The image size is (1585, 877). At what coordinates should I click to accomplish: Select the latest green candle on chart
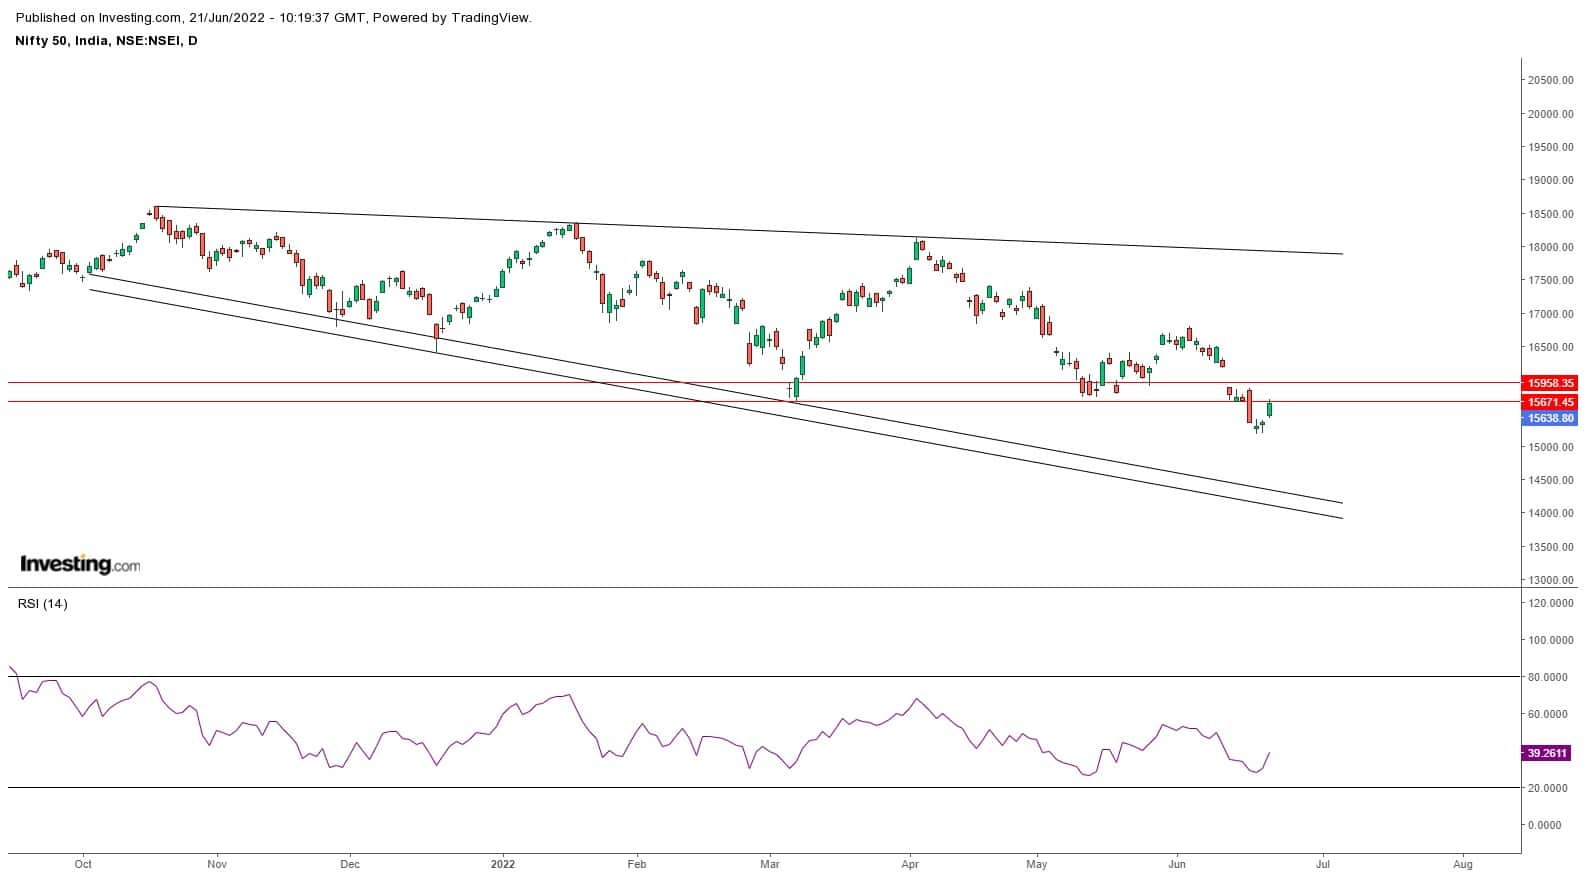1269,409
